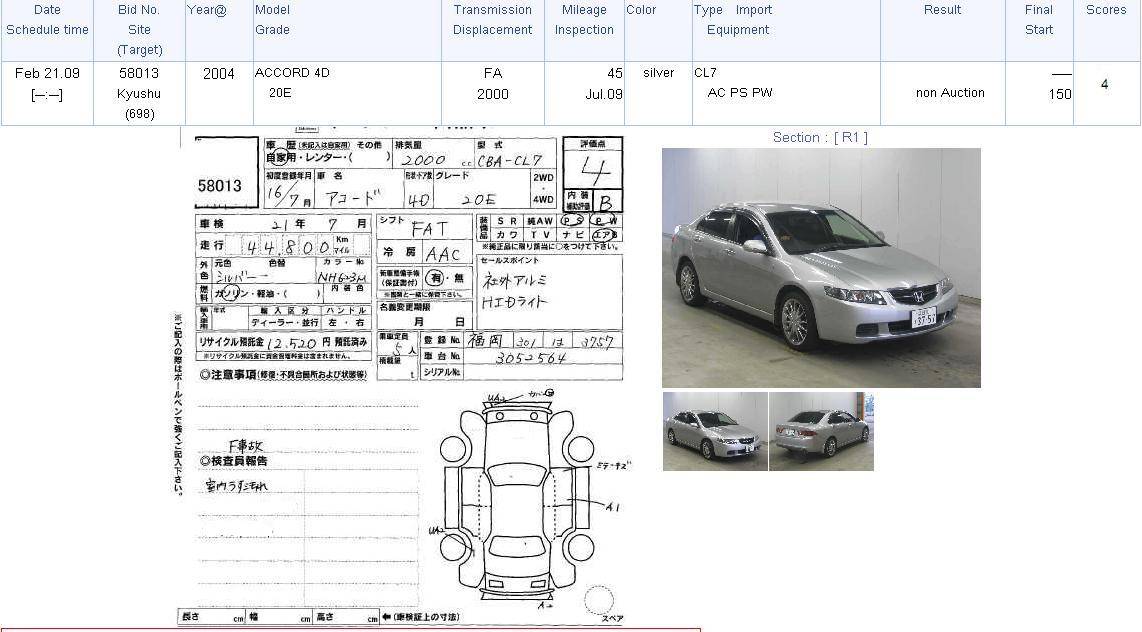Select the 20E grade text
The height and width of the screenshot is (632, 1142).
coord(280,92)
